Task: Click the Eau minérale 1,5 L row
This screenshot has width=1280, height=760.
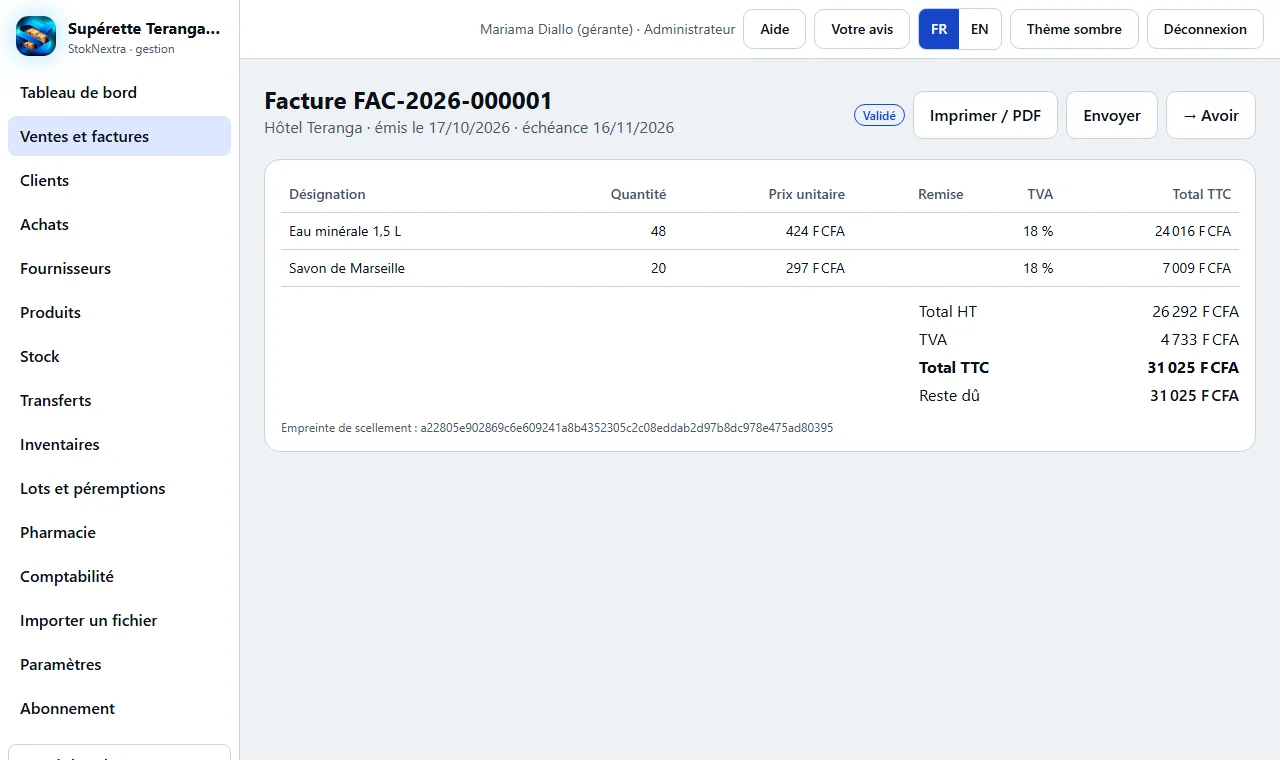Action: click(x=760, y=231)
